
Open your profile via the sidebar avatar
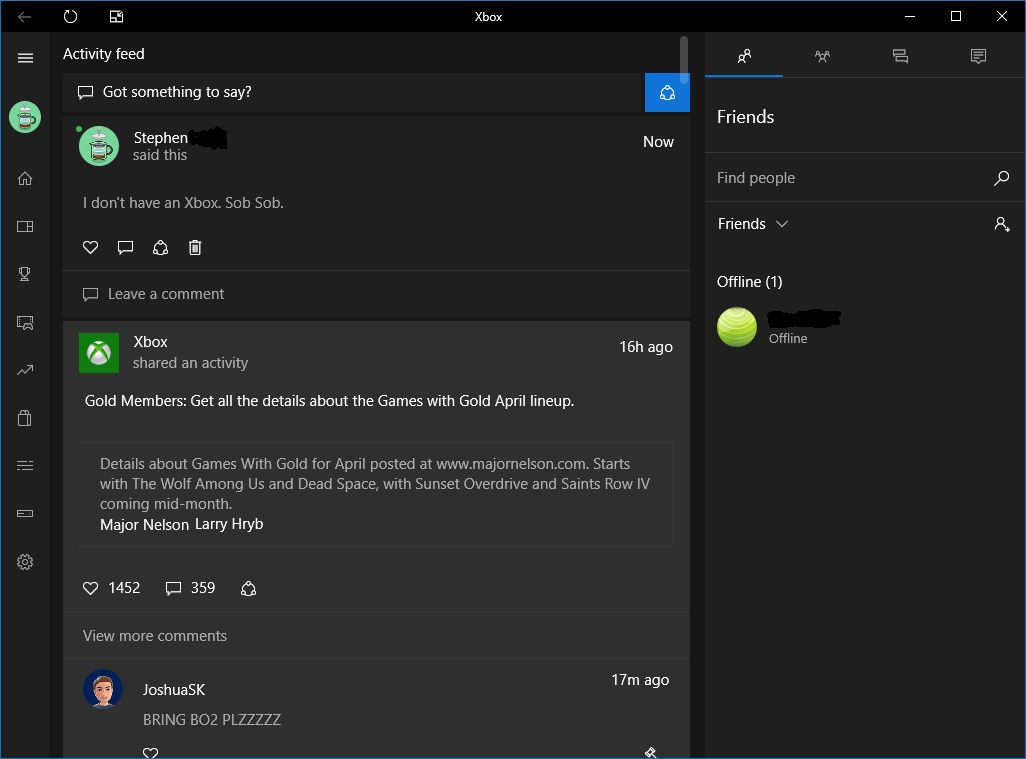[x=25, y=117]
